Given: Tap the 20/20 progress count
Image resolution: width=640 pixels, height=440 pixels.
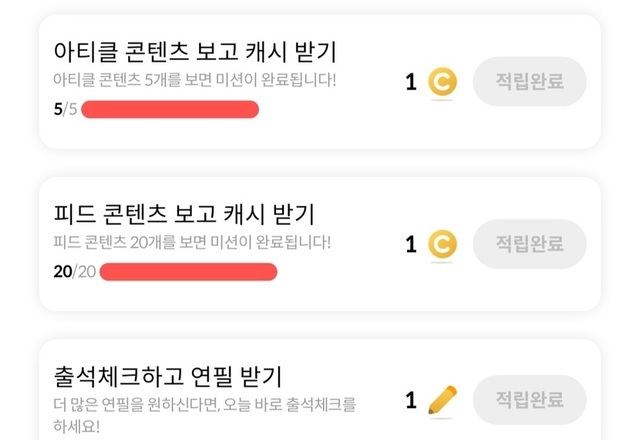Looking at the screenshot, I should click(x=73, y=271).
